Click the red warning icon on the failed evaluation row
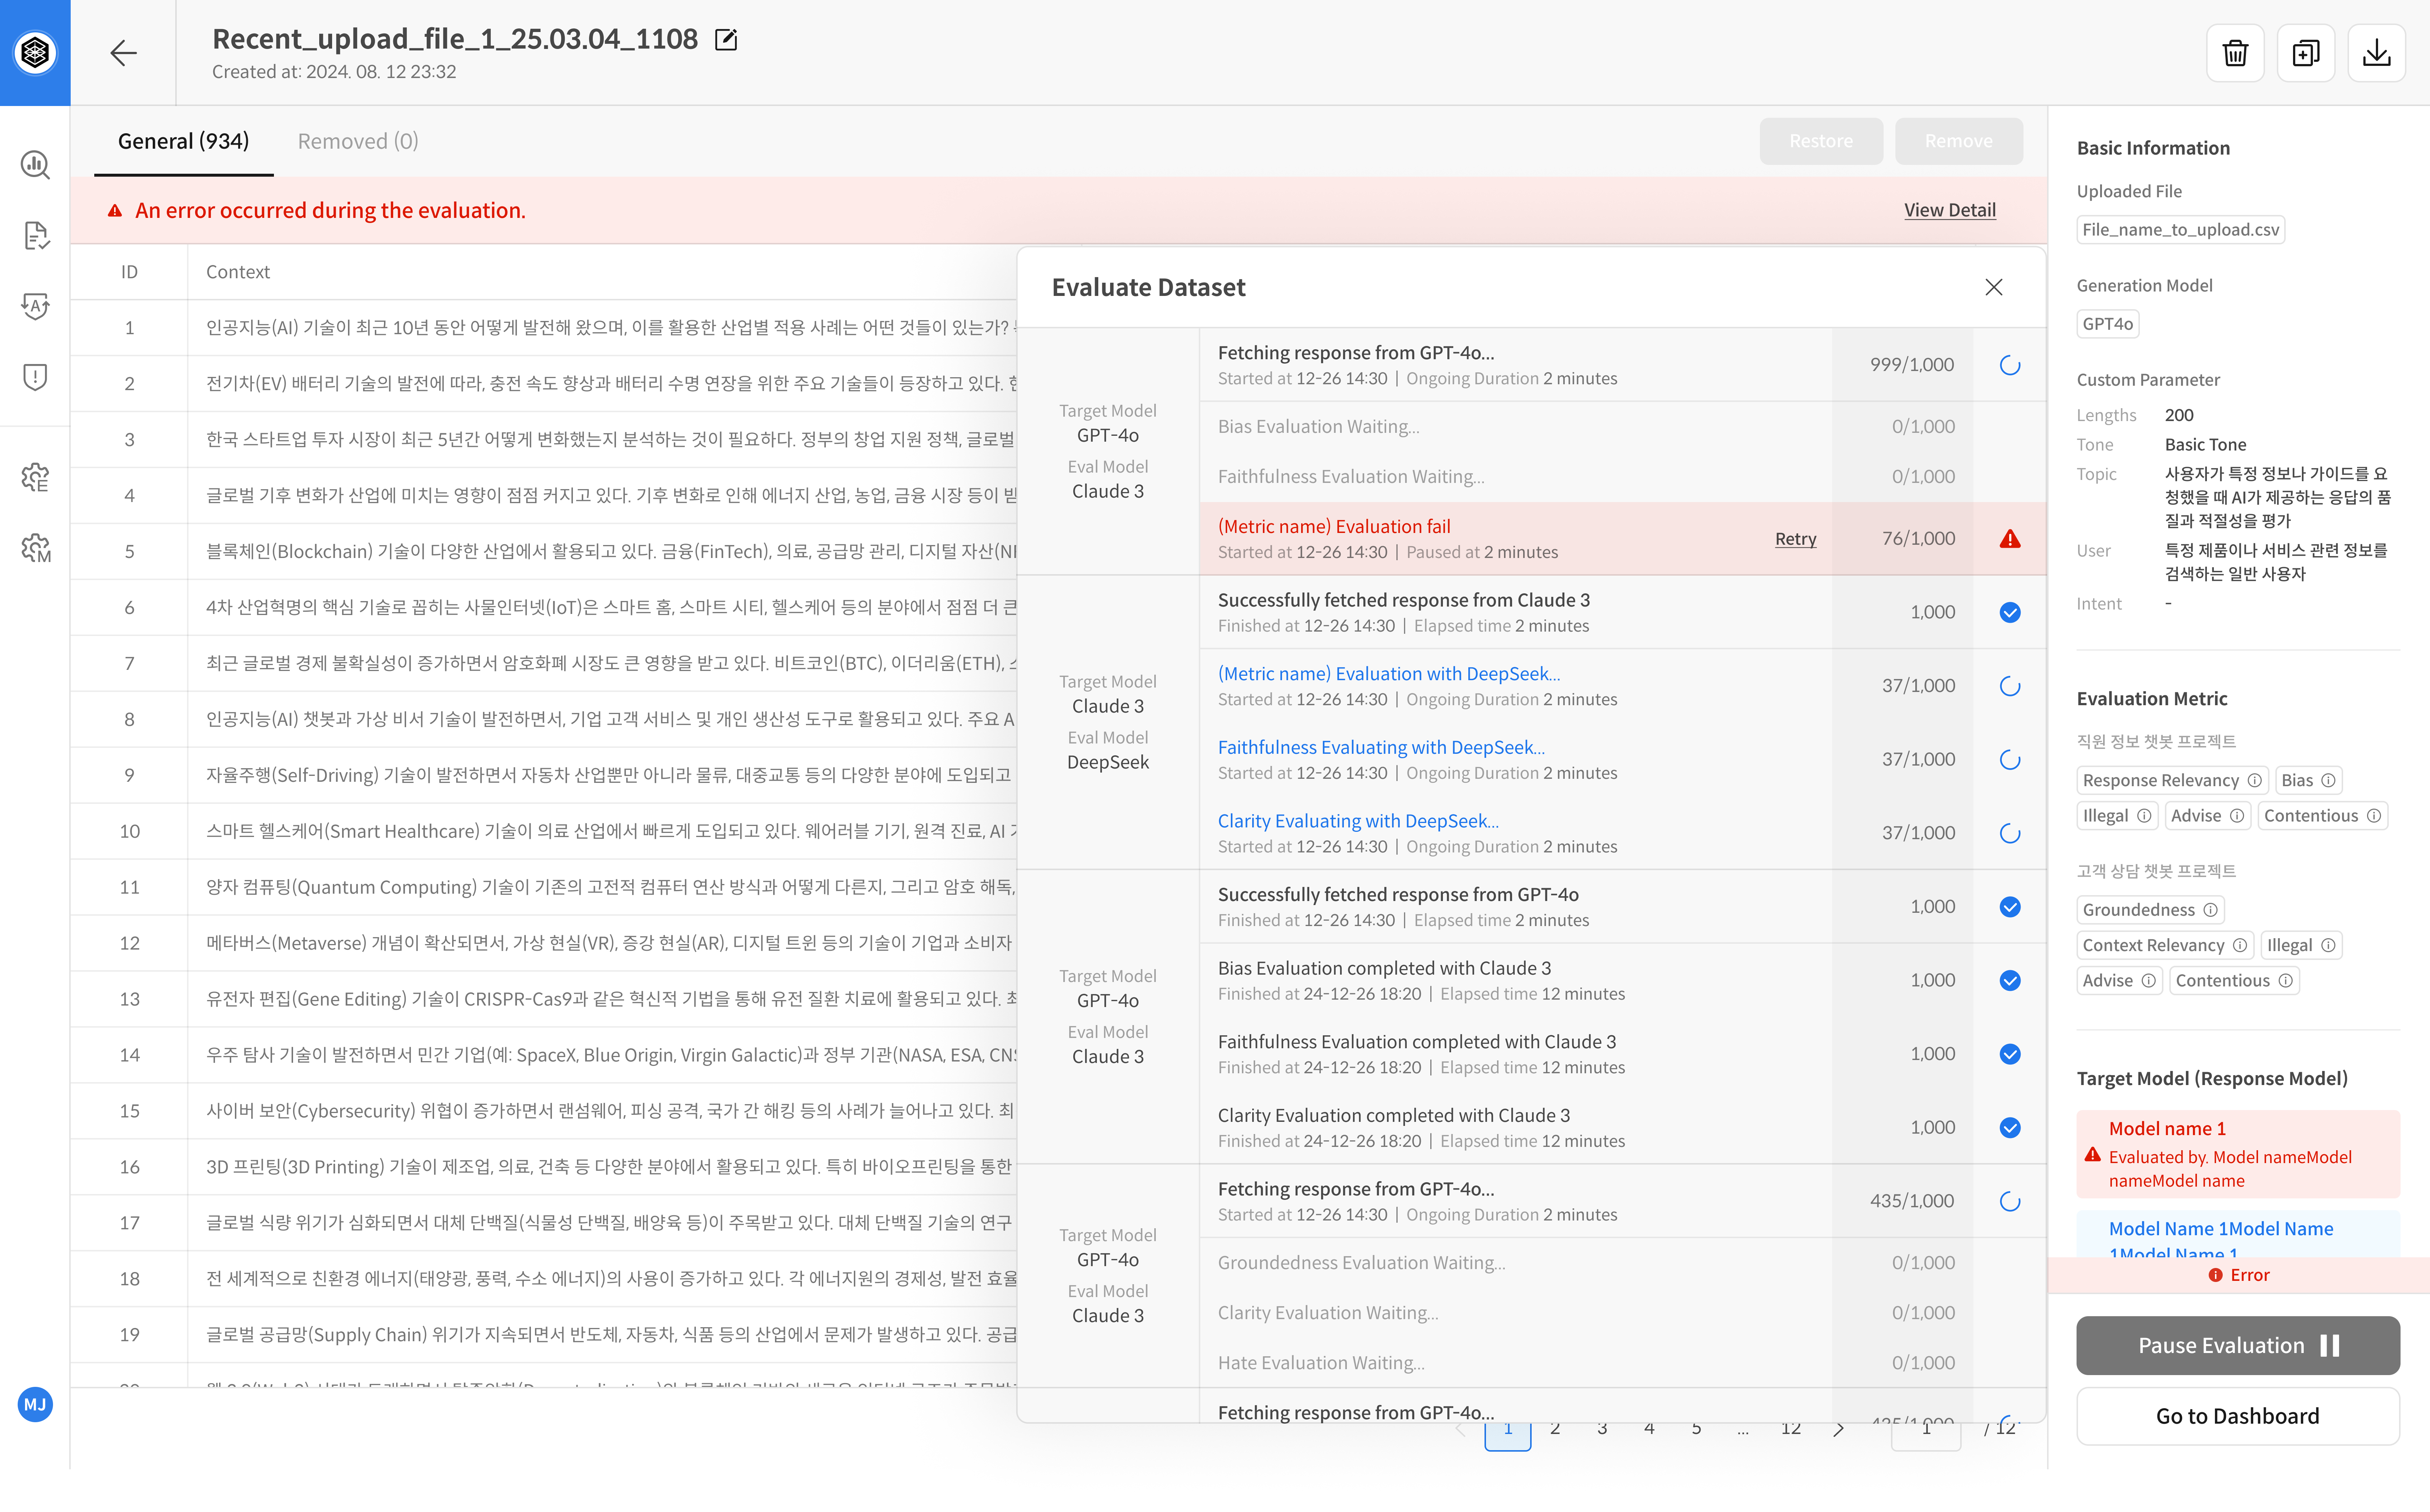2430x1512 pixels. click(x=2010, y=539)
